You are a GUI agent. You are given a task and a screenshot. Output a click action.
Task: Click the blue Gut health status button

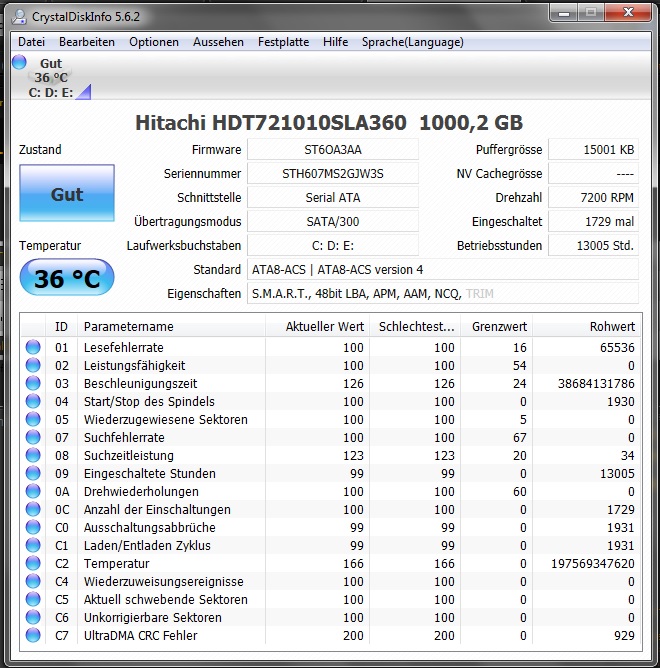tap(67, 194)
